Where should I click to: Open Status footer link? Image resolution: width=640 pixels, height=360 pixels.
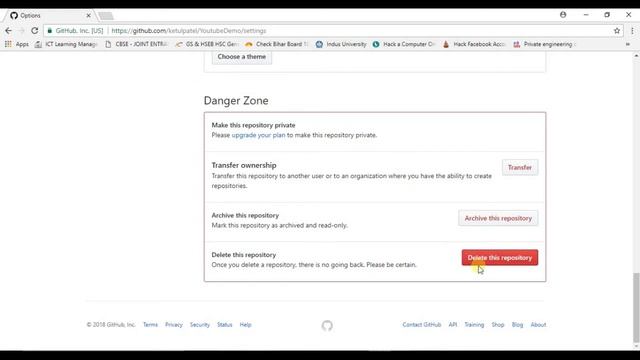[x=224, y=325]
